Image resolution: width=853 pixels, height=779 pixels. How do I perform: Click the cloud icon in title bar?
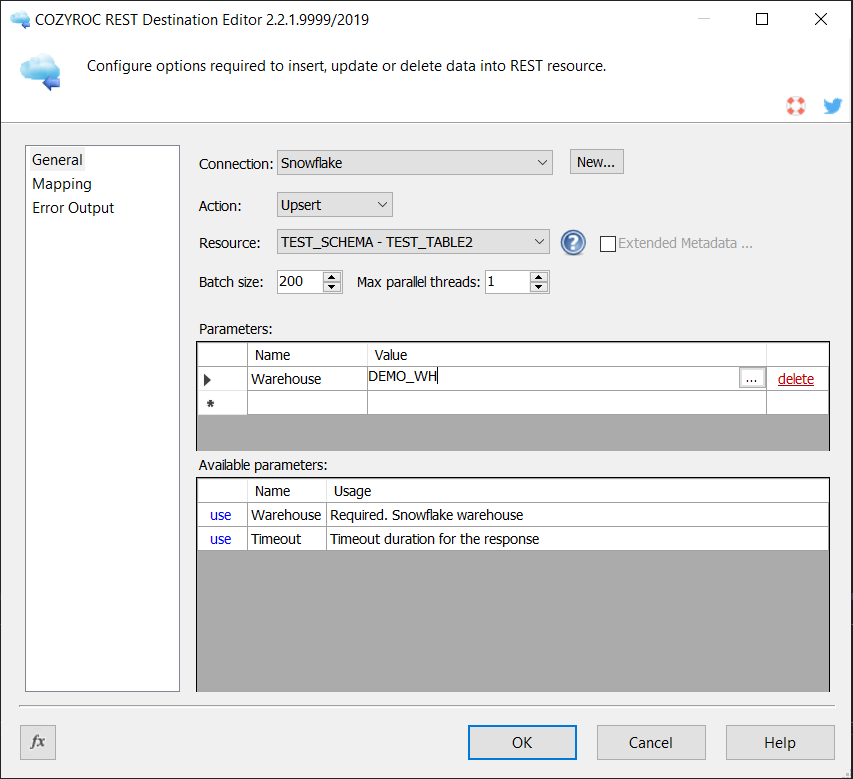[x=20, y=20]
